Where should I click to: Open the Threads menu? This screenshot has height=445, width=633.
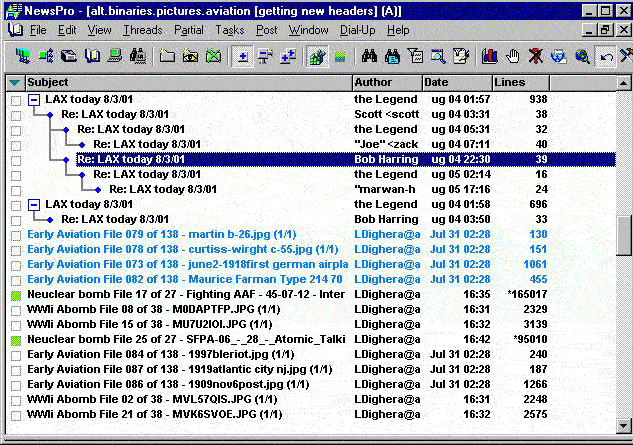coord(142,30)
